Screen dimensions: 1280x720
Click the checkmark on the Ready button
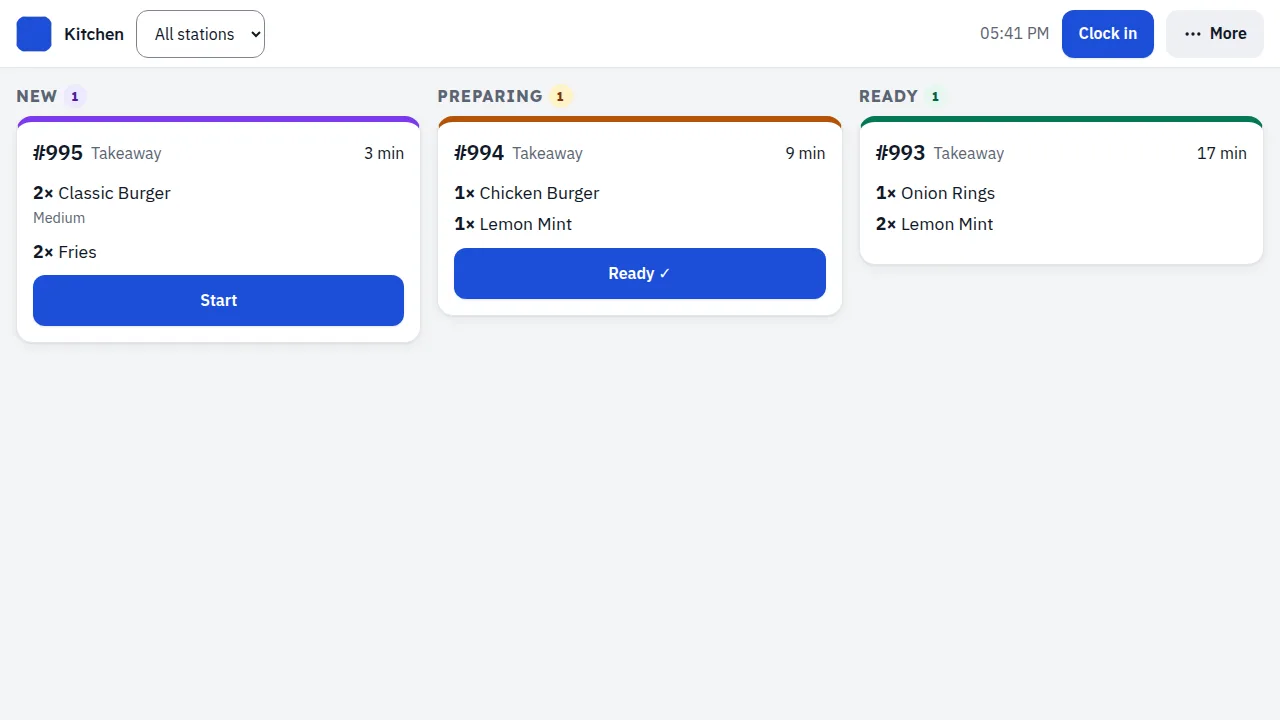665,273
